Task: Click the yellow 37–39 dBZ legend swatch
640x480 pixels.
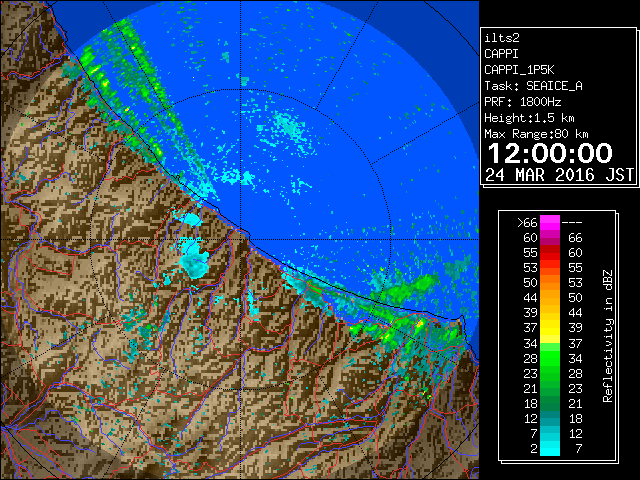Action: (550, 328)
